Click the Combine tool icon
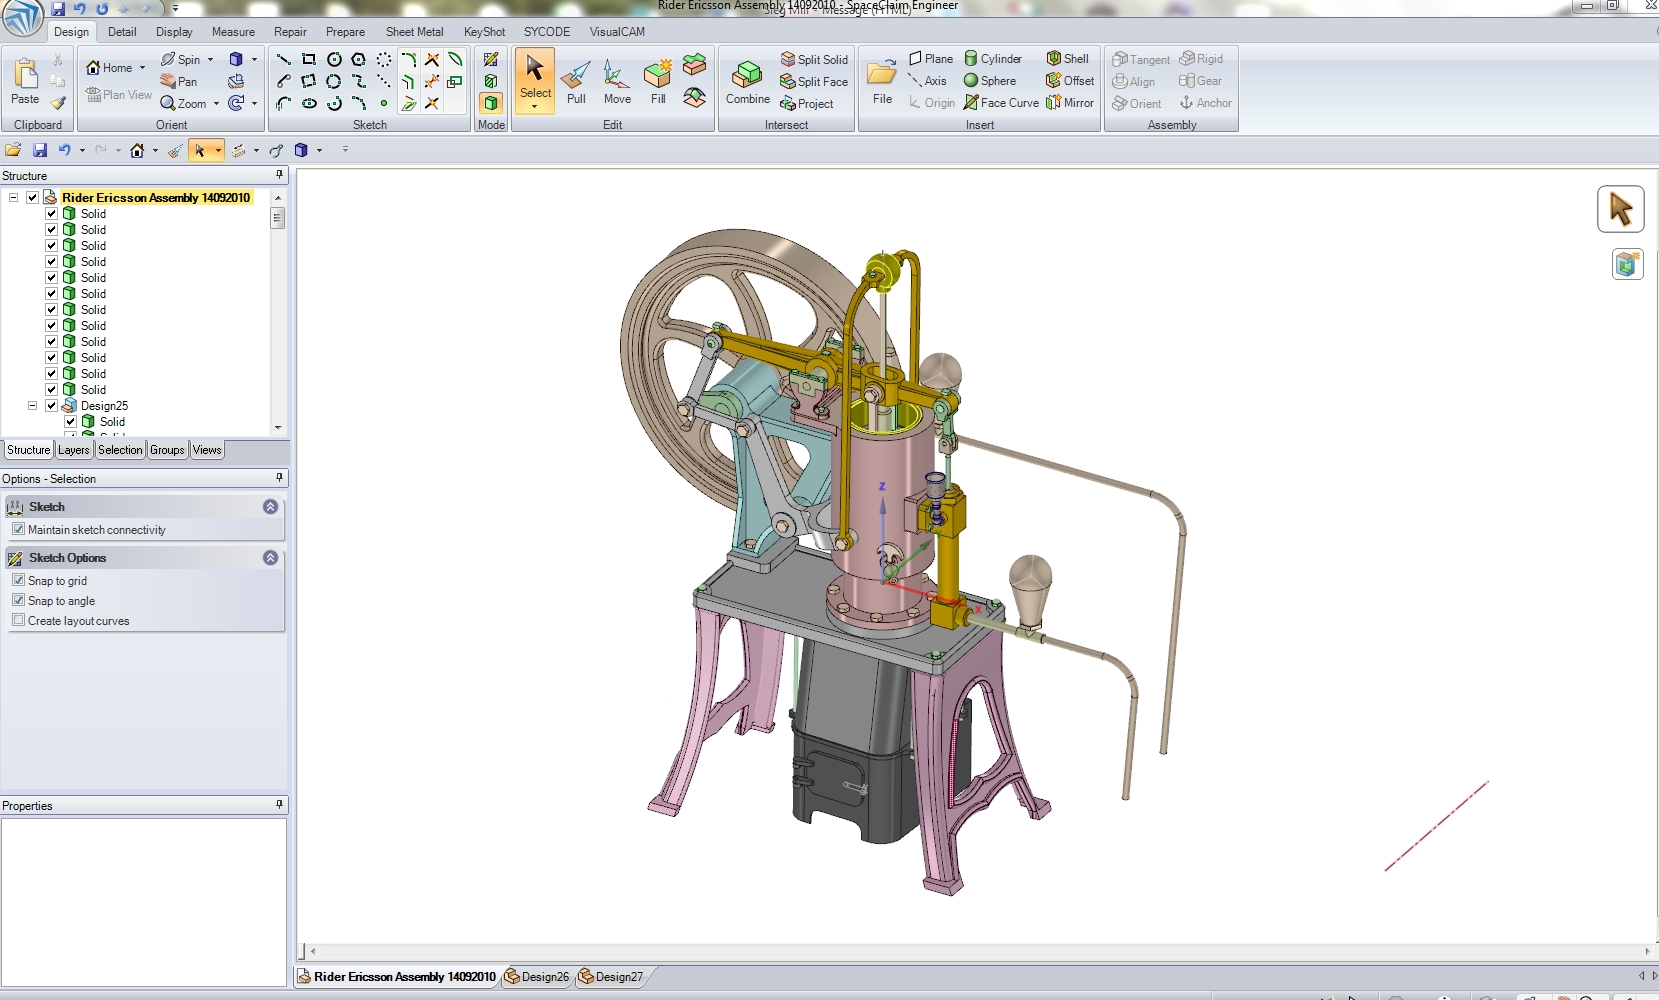Screen dimensions: 1659x1000 click(x=747, y=82)
